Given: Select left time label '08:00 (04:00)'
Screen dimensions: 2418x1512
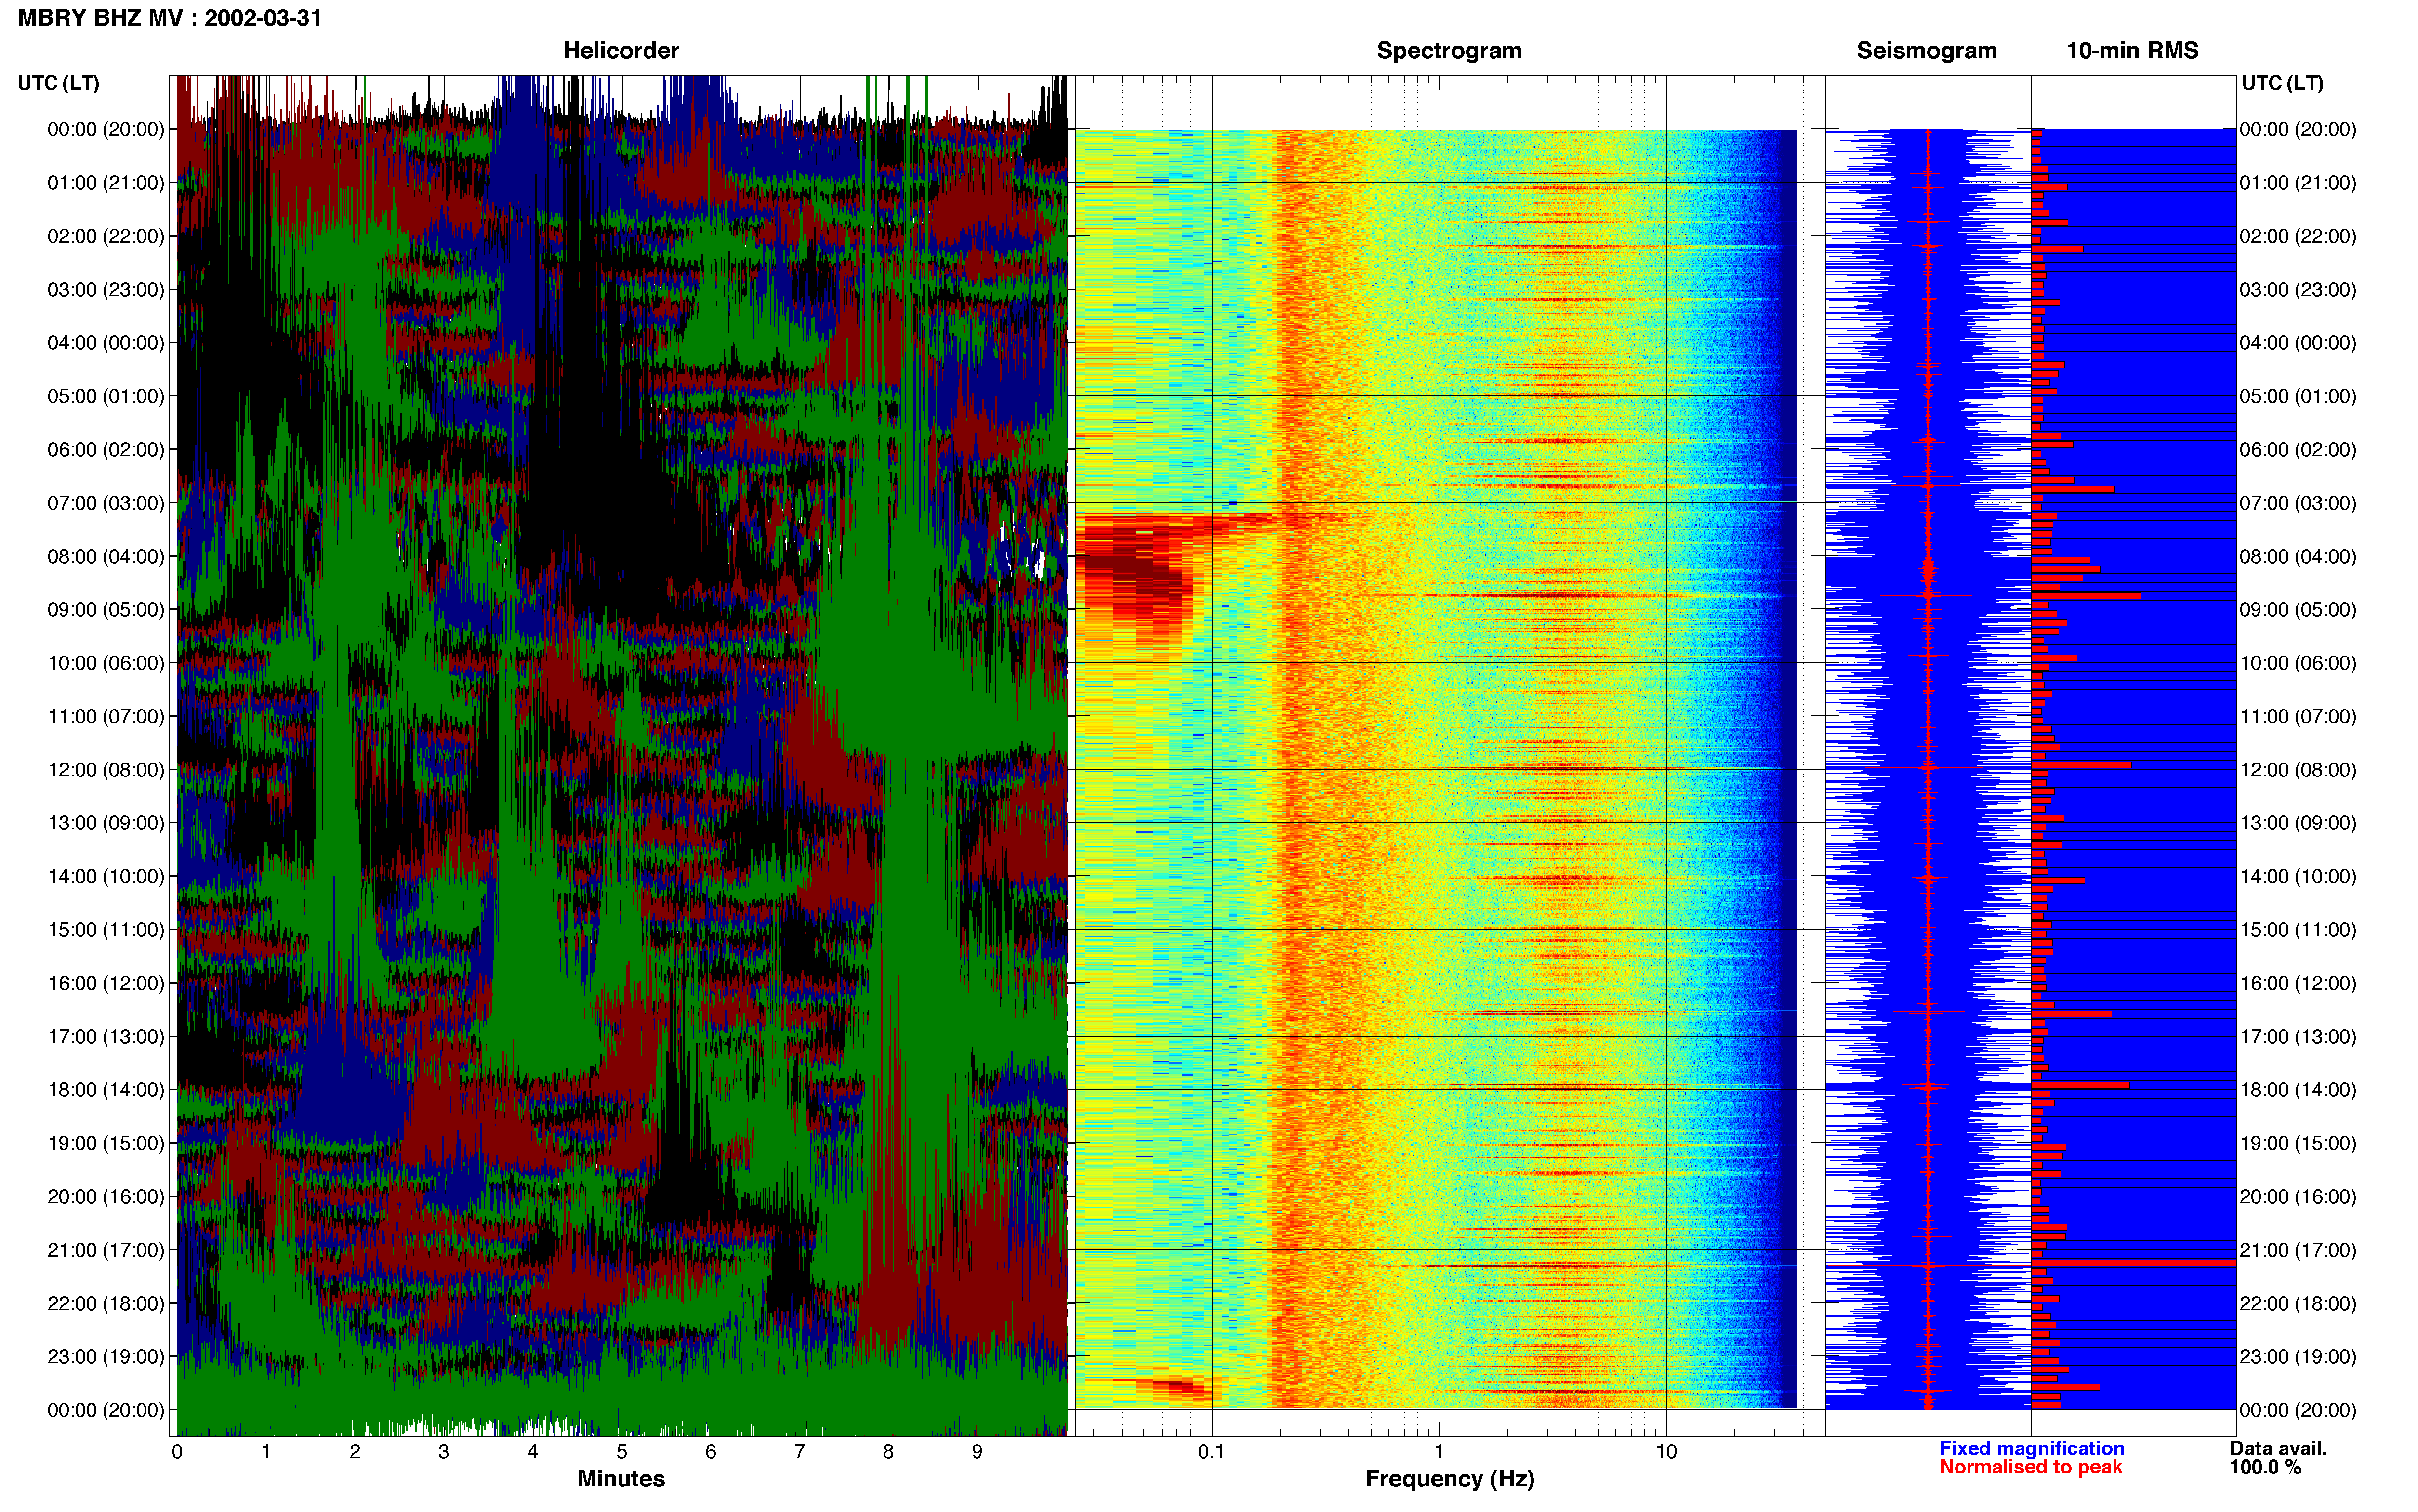Looking at the screenshot, I should [x=106, y=556].
